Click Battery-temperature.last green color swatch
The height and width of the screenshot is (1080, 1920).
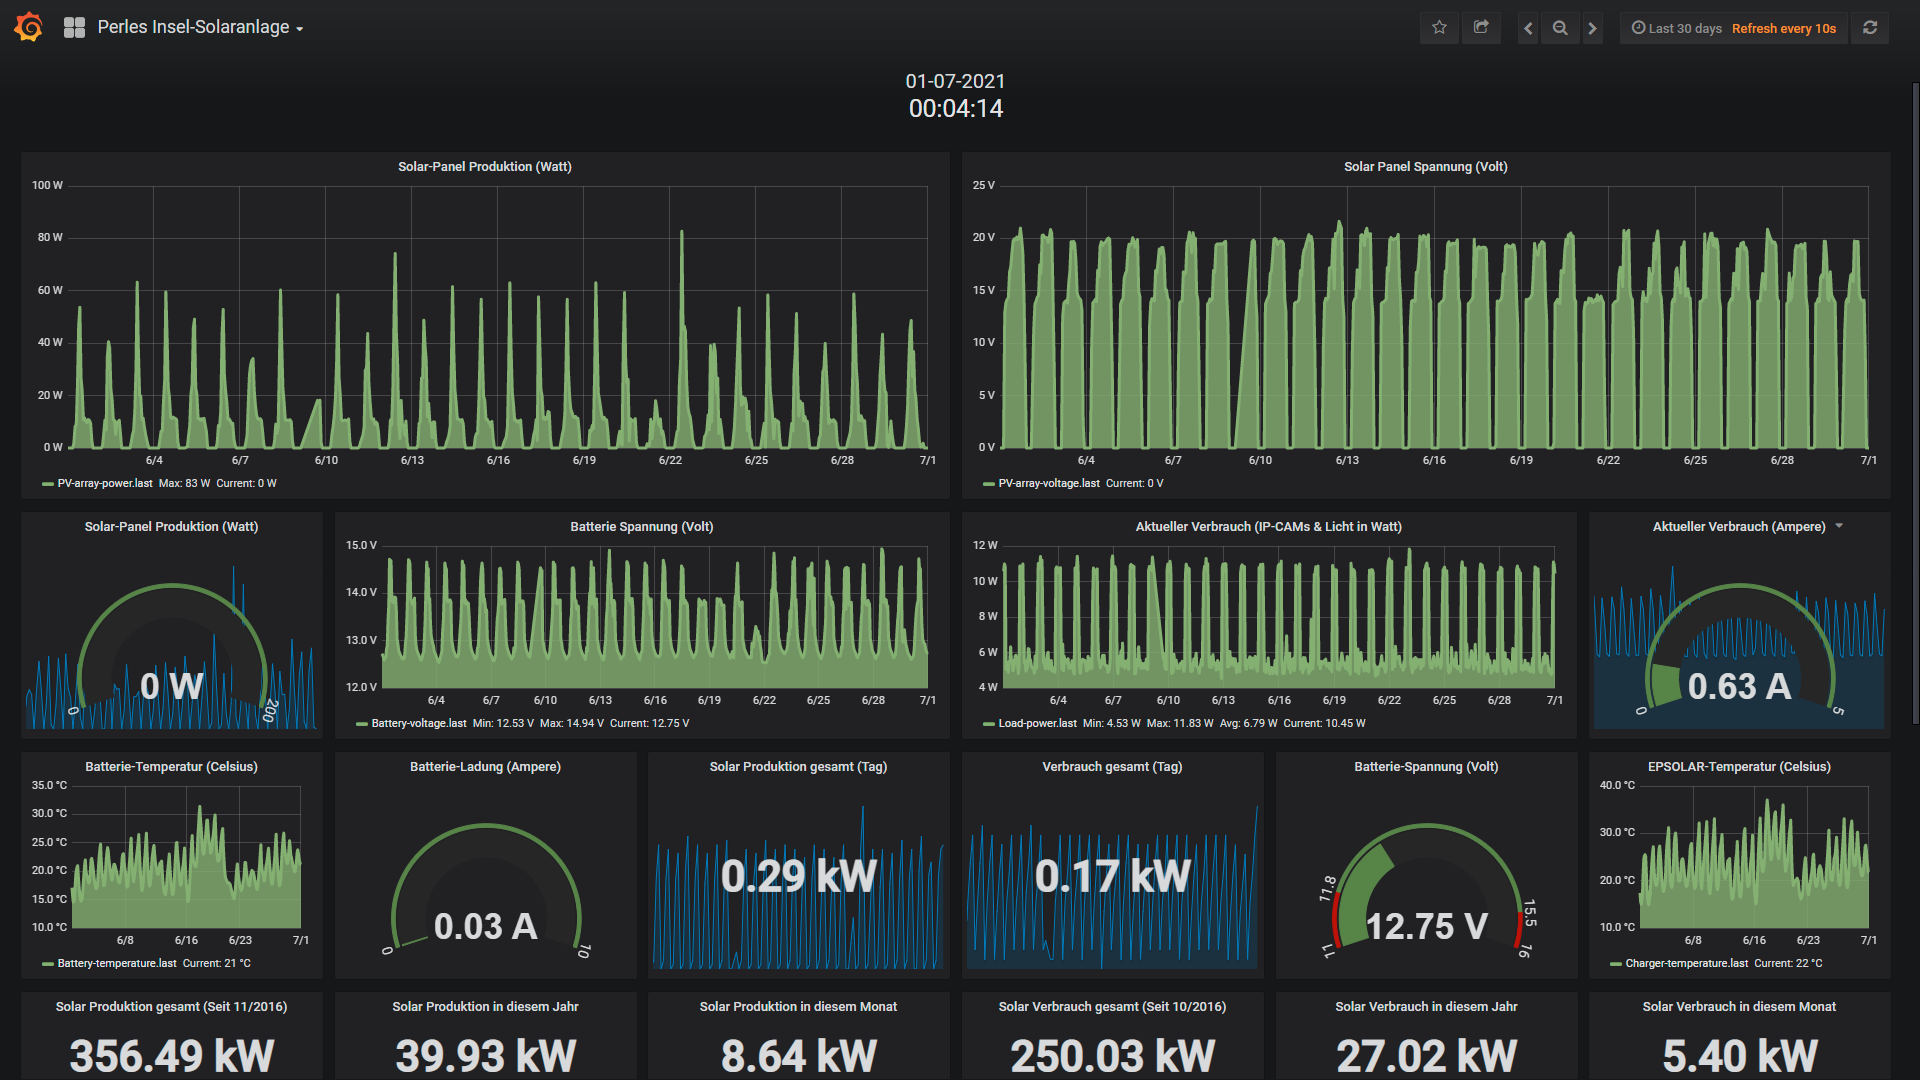tap(48, 964)
